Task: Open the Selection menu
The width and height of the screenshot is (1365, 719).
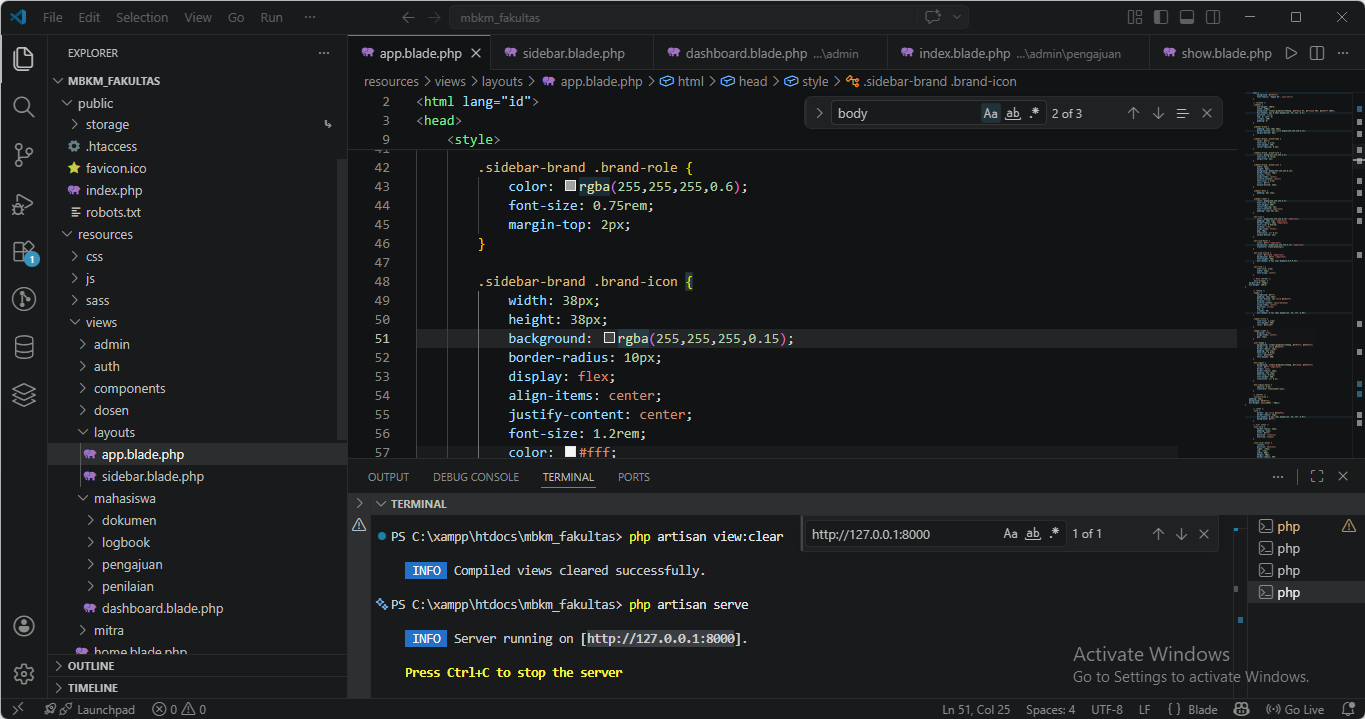Action: 142,17
